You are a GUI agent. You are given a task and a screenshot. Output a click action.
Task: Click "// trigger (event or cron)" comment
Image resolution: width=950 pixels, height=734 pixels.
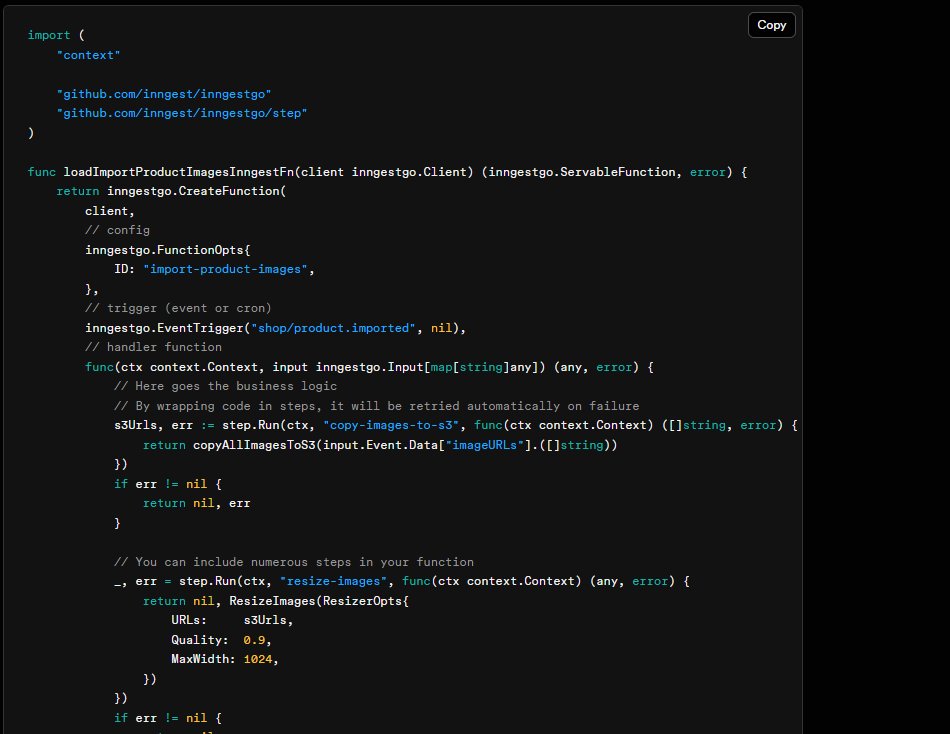tap(178, 308)
